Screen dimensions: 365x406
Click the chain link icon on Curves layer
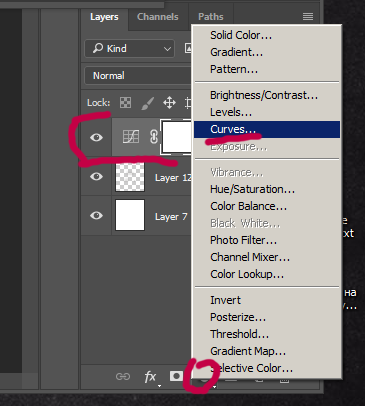click(153, 137)
